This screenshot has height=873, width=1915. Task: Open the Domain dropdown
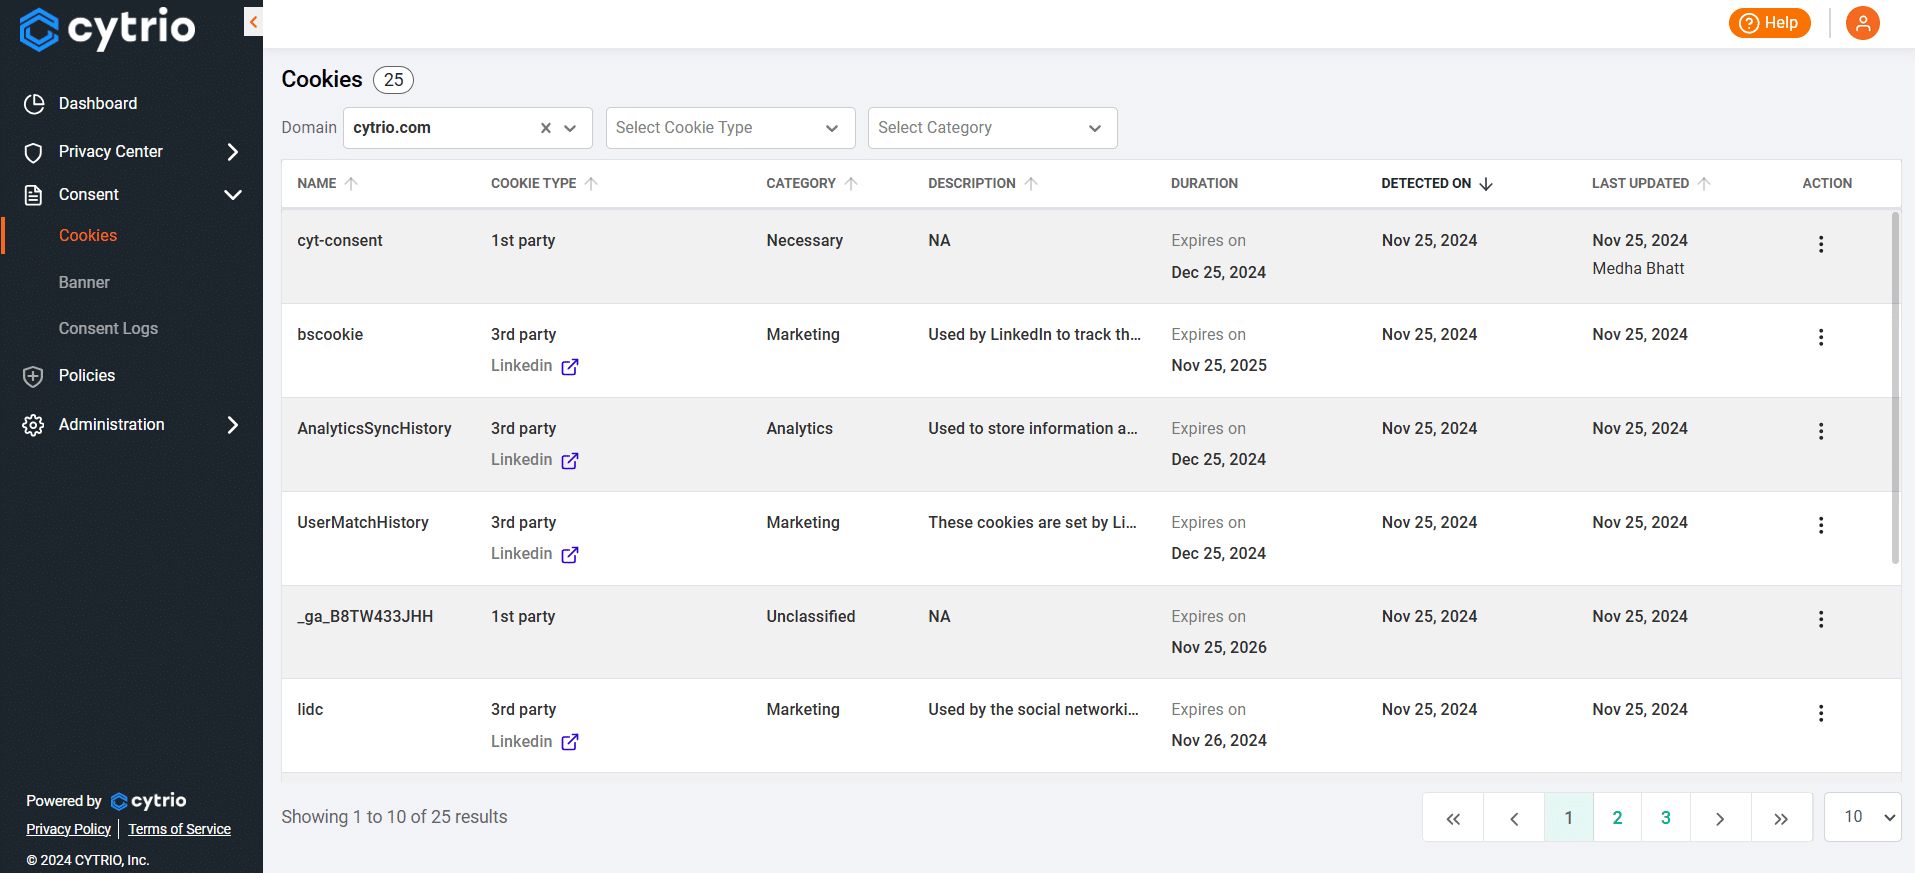(570, 128)
